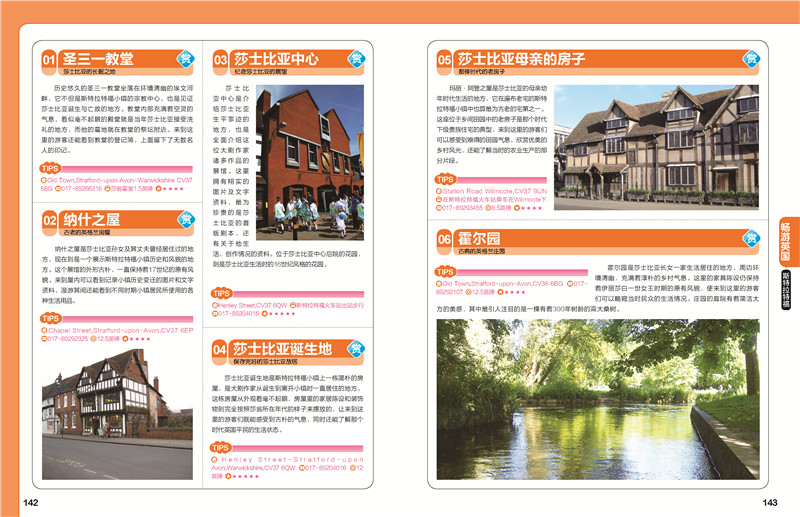Click the 赏 badge beside 霍尔园
The image size is (800, 517).
pos(751,238)
